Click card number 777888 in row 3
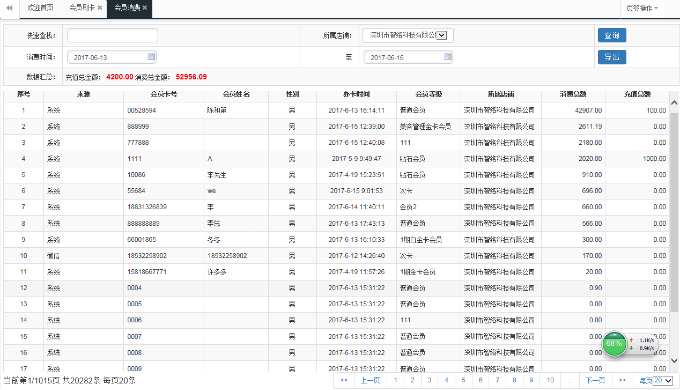680x390 pixels. (138, 143)
